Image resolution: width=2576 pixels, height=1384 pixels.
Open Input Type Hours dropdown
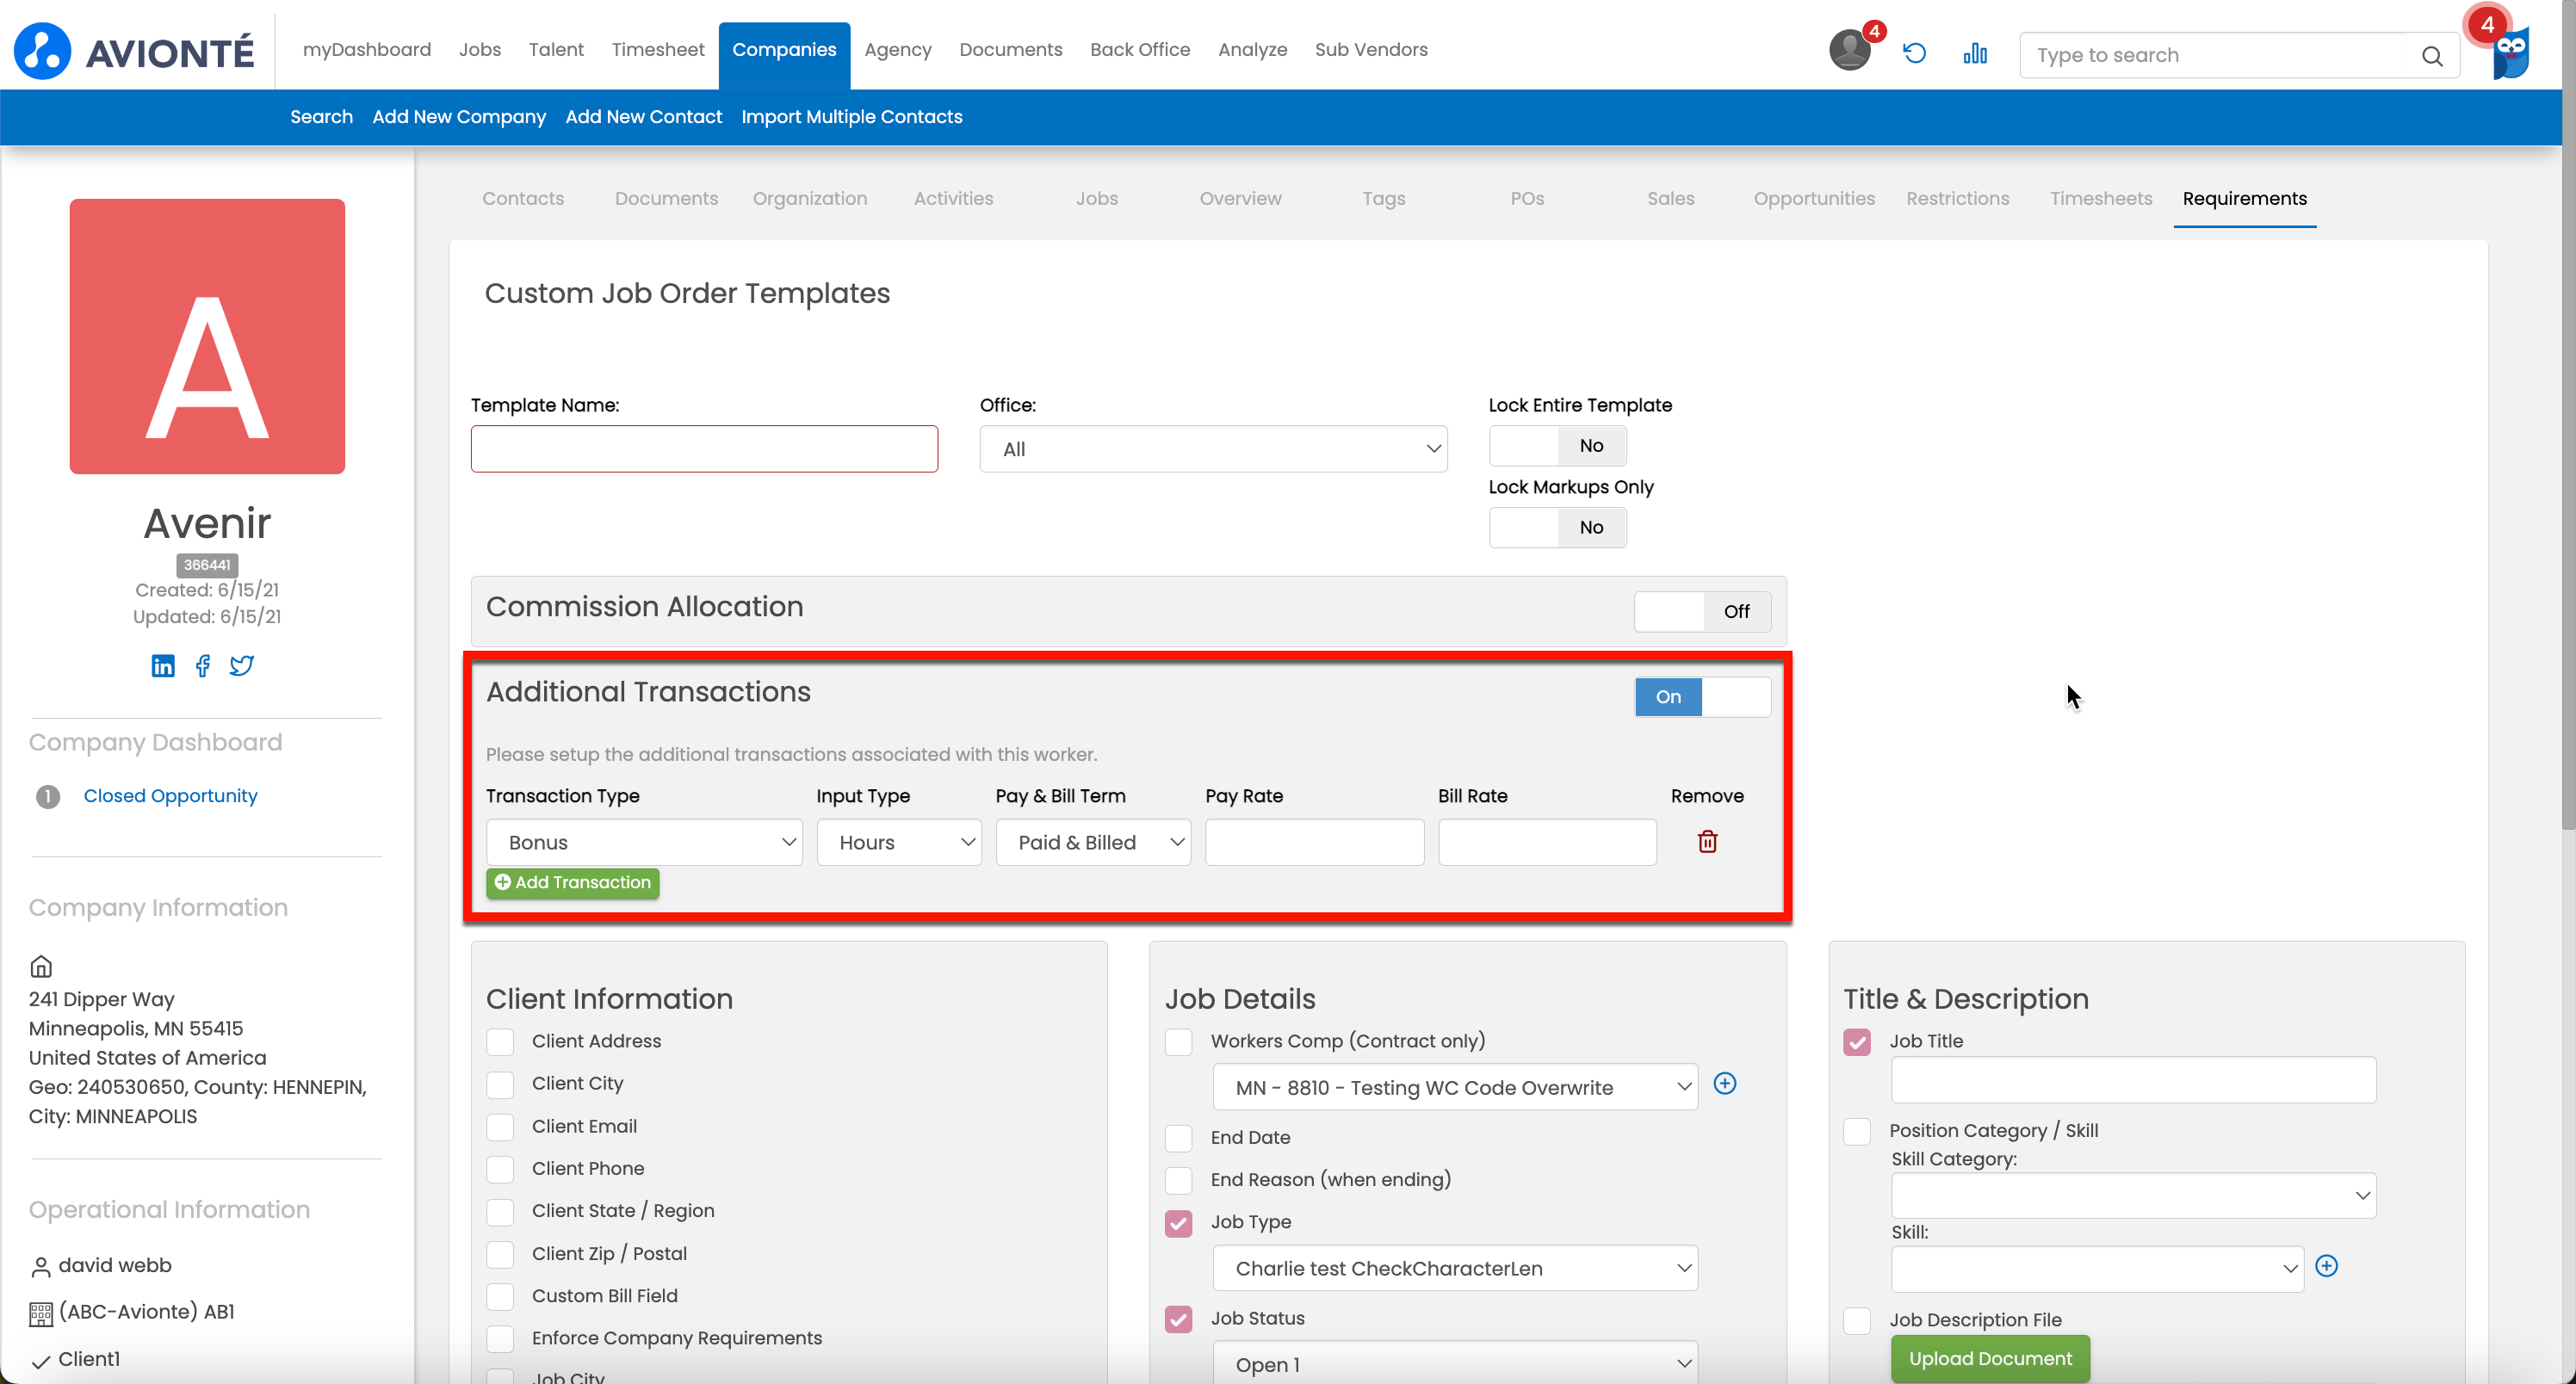tap(899, 842)
